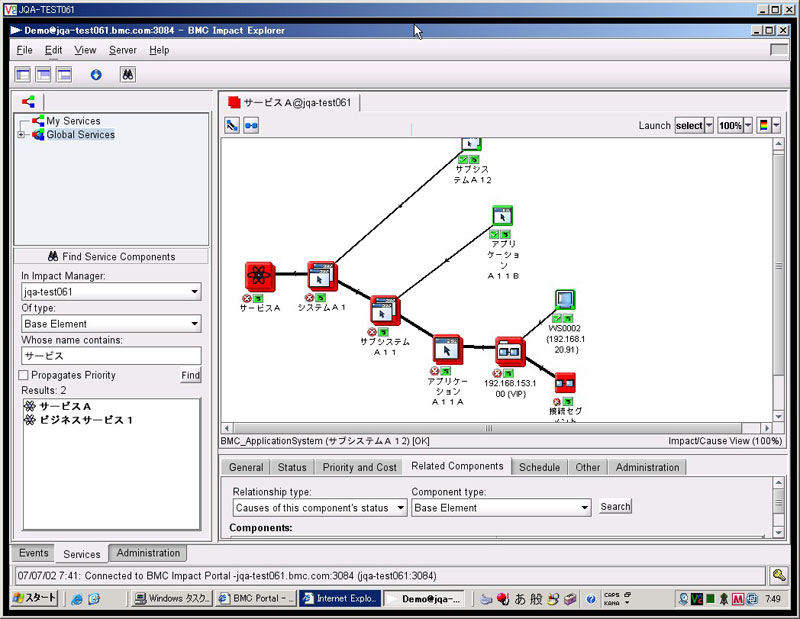Select the WS0002 computer node icon

[565, 300]
